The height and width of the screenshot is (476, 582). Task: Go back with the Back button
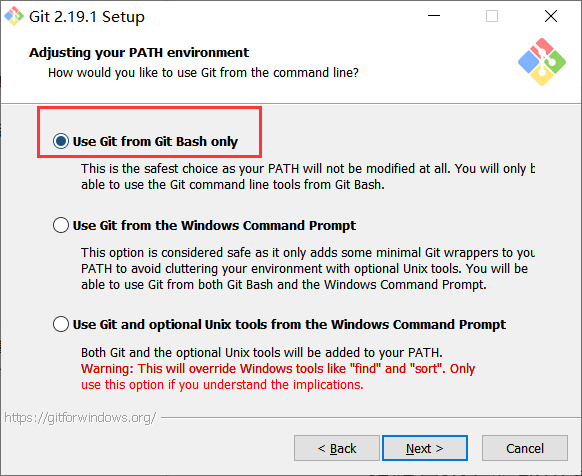(337, 448)
